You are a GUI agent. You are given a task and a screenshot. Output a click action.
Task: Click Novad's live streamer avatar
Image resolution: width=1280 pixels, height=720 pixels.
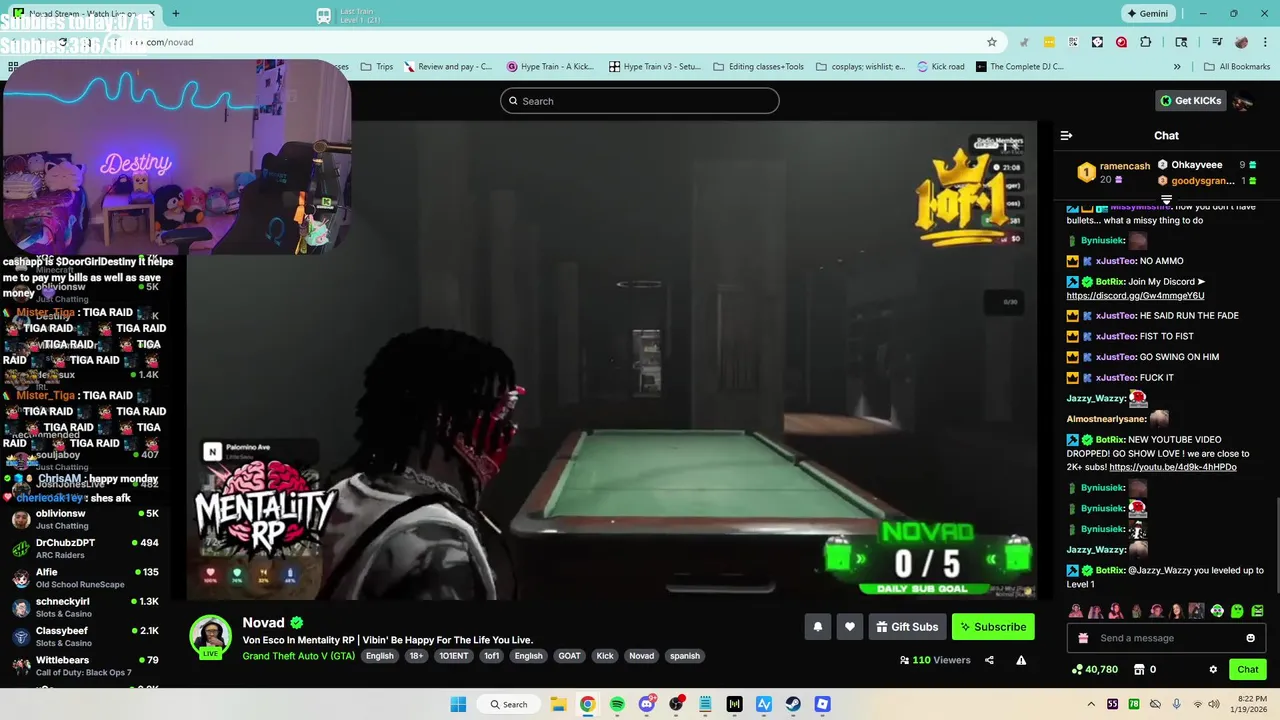click(210, 636)
